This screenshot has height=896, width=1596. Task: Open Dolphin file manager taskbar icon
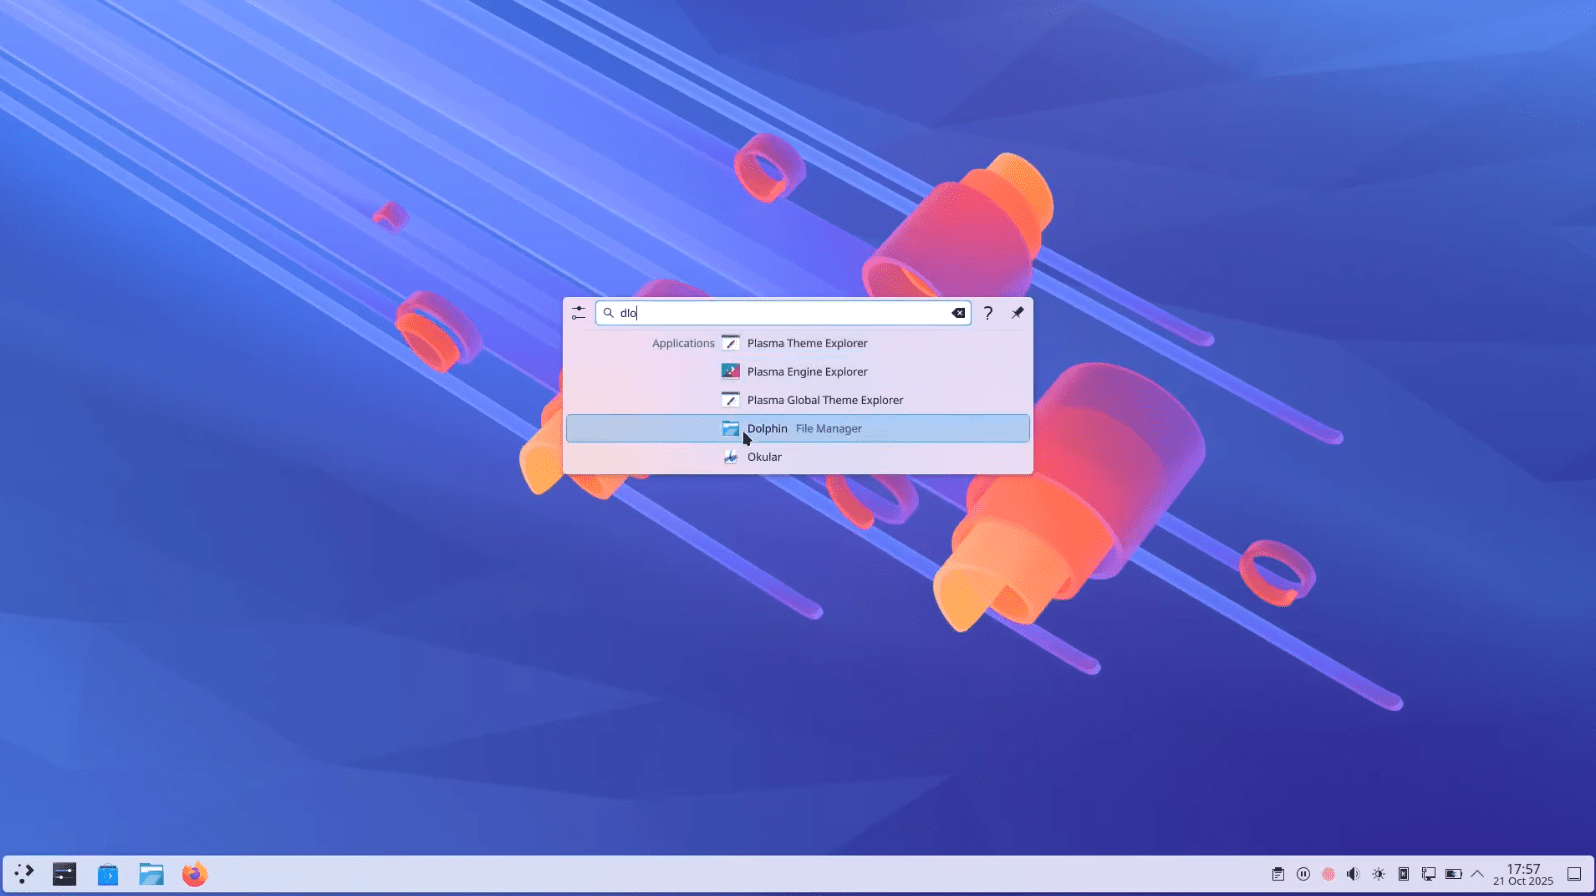[151, 874]
